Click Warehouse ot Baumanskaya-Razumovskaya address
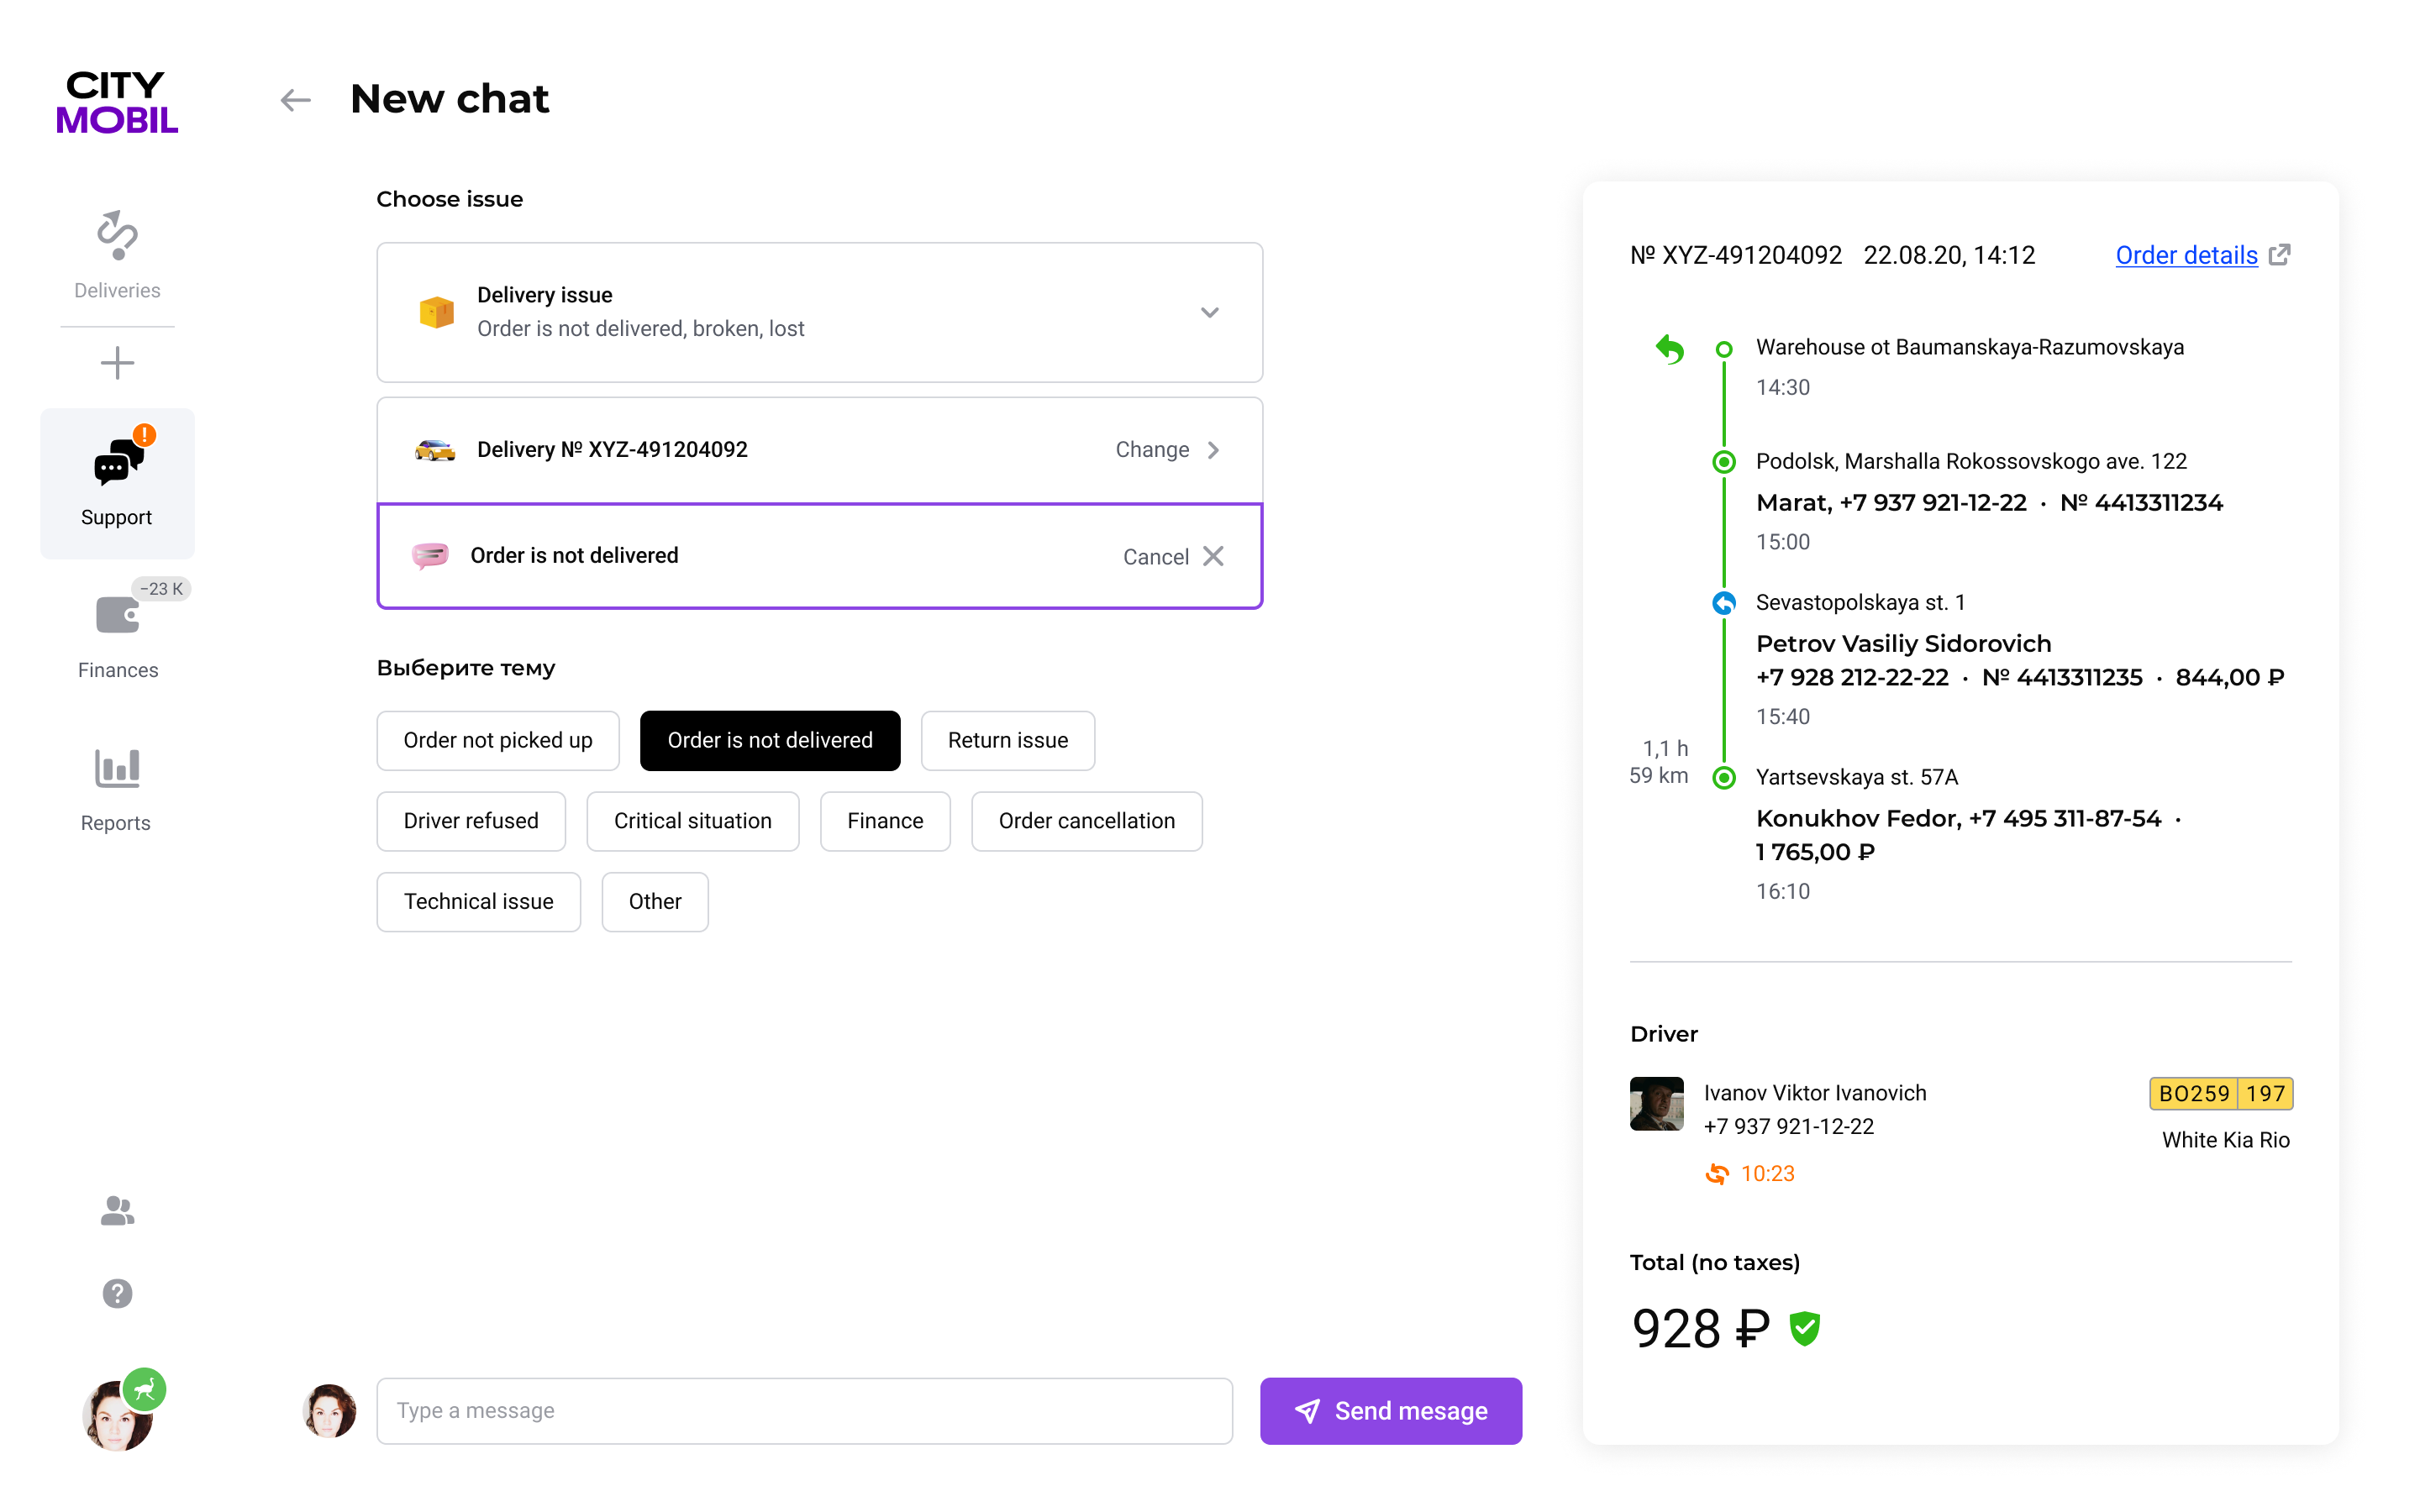The image size is (2420, 1512). point(1970,348)
